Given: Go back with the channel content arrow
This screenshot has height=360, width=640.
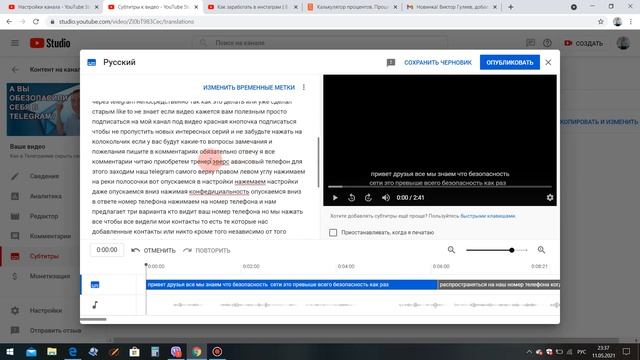Looking at the screenshot, I should pyautogui.click(x=15, y=69).
